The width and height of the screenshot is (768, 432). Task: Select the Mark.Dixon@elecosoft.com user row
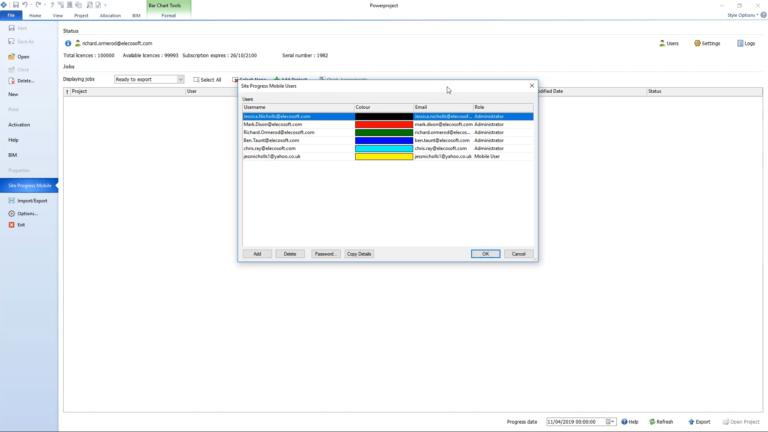click(388, 124)
